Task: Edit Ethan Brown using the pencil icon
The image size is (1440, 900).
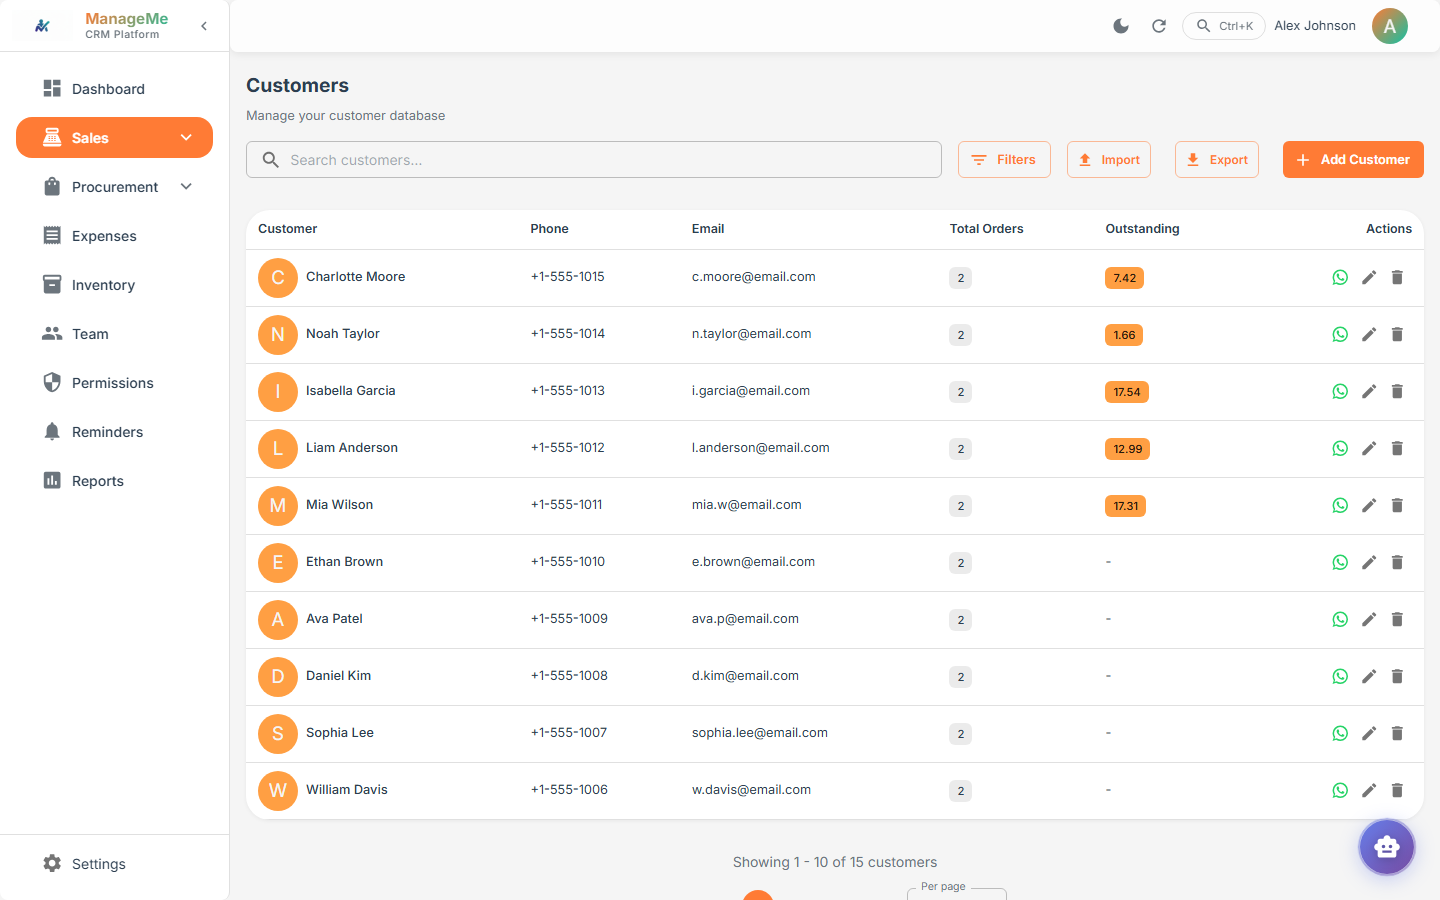Action: pos(1369,563)
